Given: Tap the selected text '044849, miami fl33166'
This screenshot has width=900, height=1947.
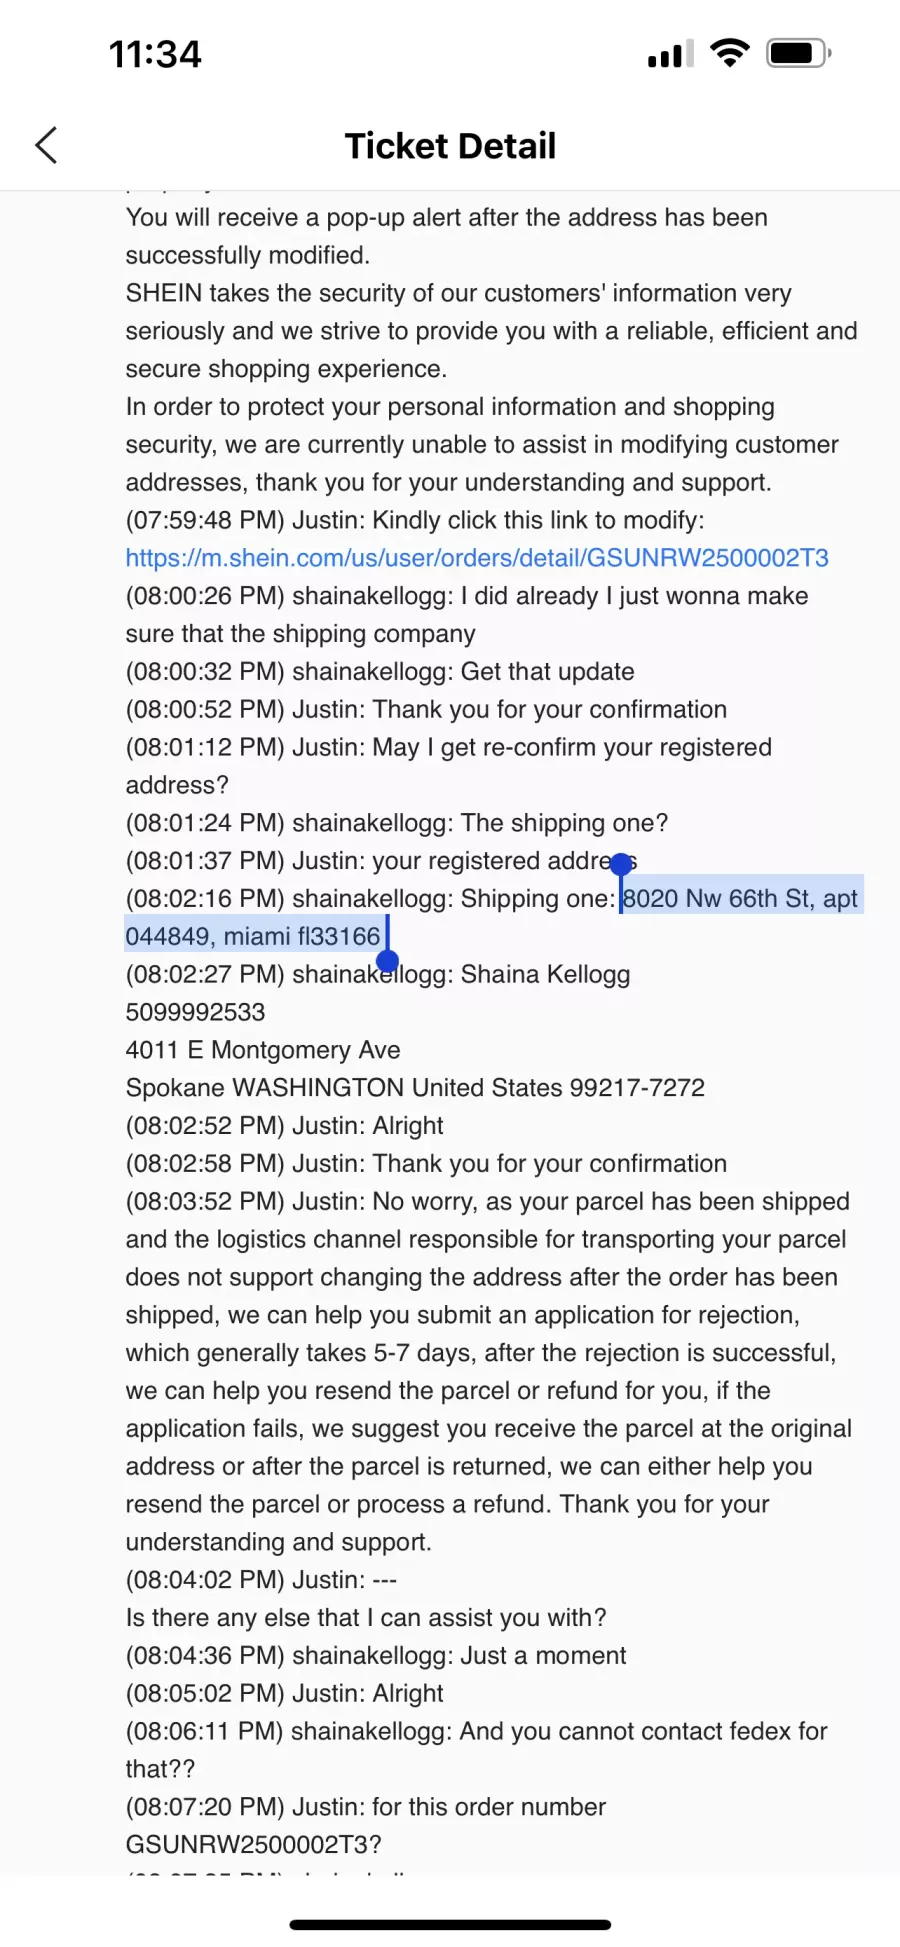Looking at the screenshot, I should [x=253, y=936].
